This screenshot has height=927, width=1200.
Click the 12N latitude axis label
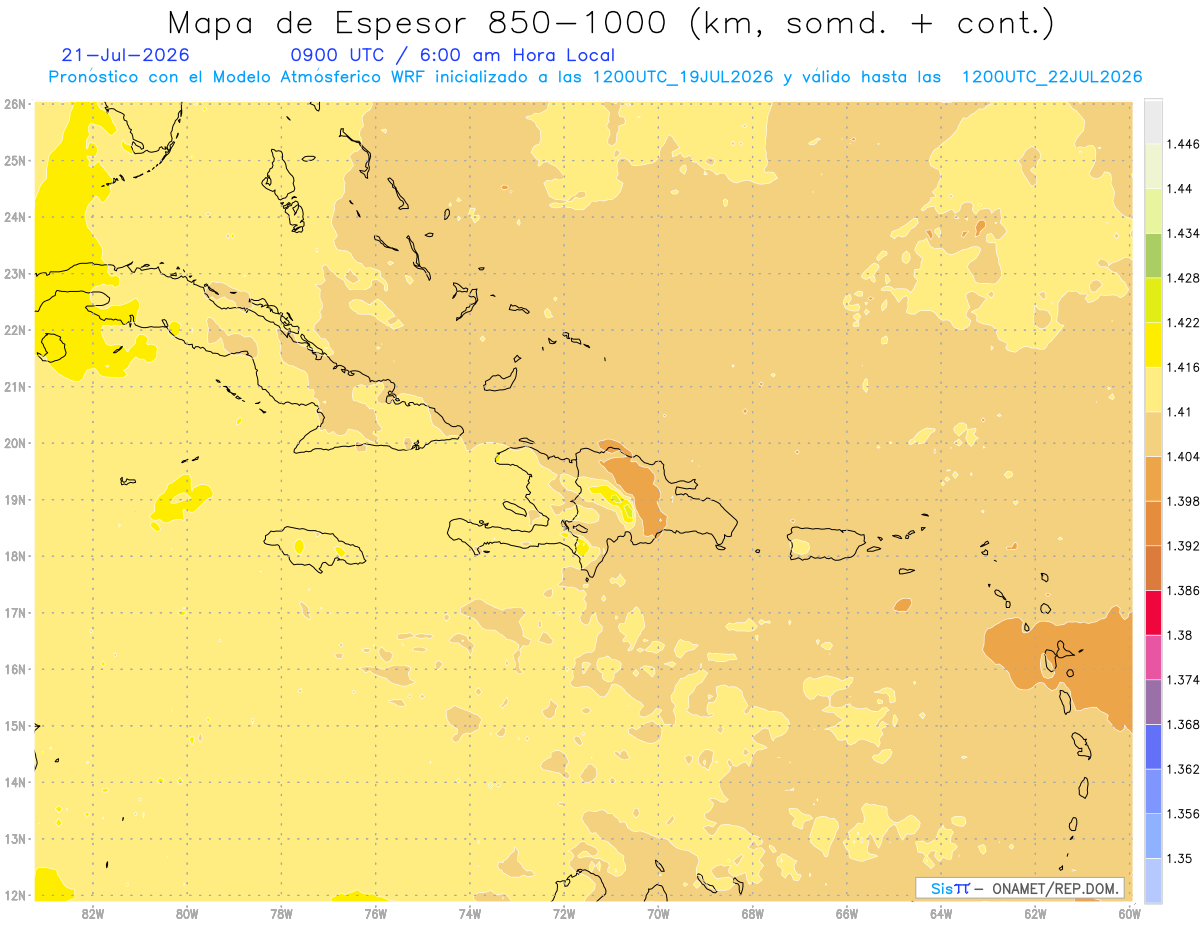click(14, 895)
